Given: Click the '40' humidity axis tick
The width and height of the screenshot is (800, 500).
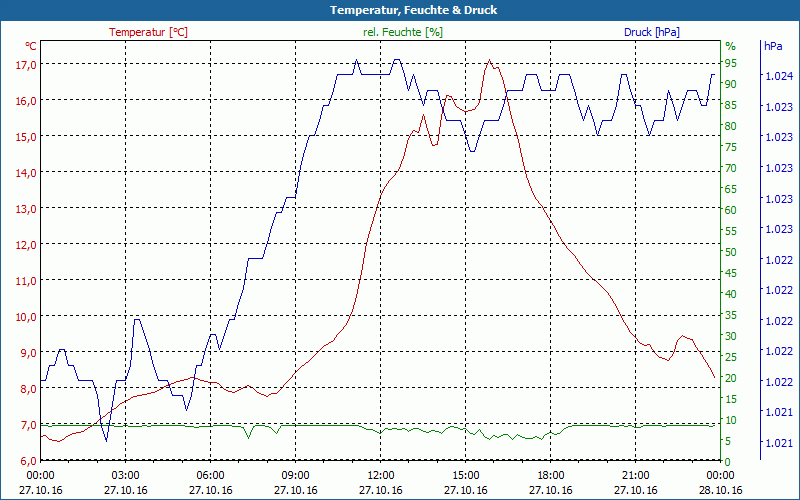Looking at the screenshot, I should click(731, 294).
